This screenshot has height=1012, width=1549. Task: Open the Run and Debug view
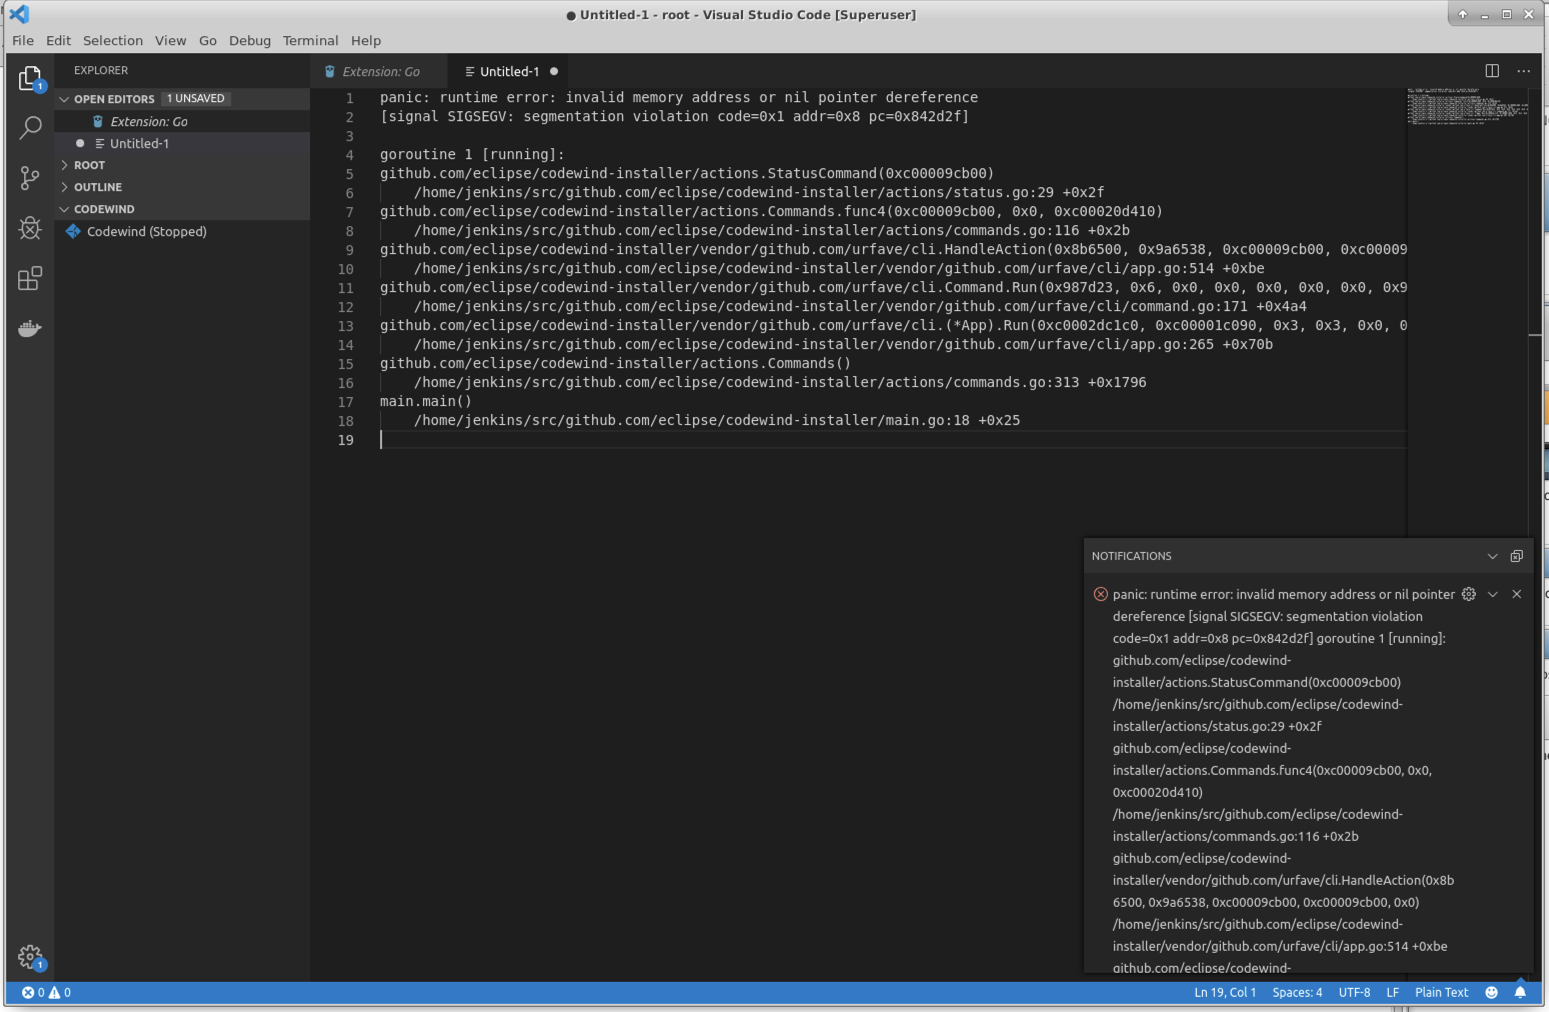click(x=30, y=228)
